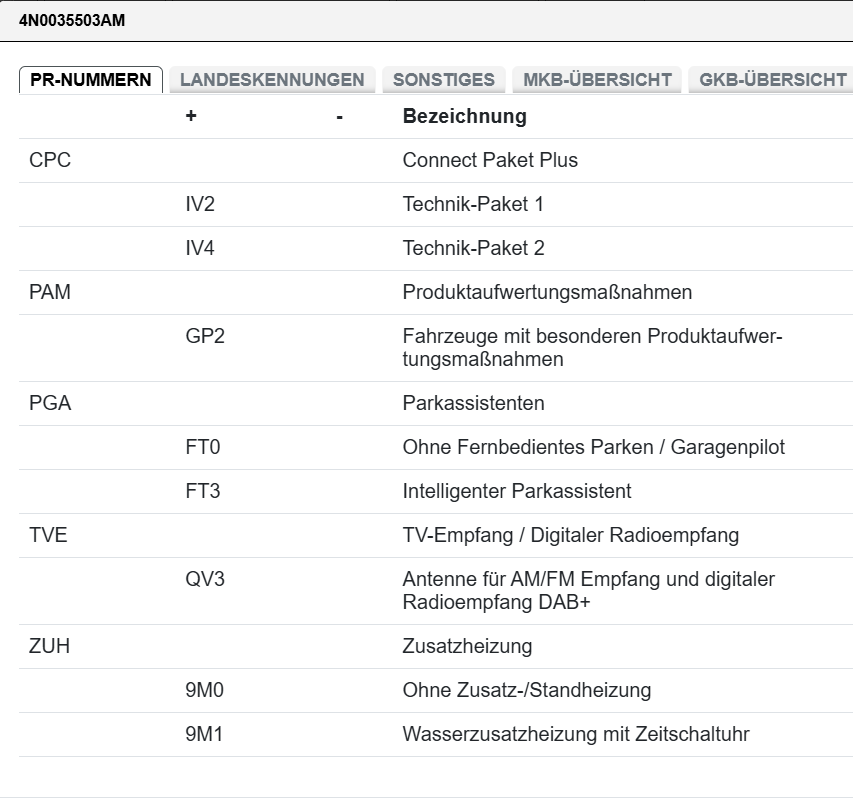Open the MKB-ÜBERSICHT tab
Screen dimensions: 853x806
click(597, 80)
